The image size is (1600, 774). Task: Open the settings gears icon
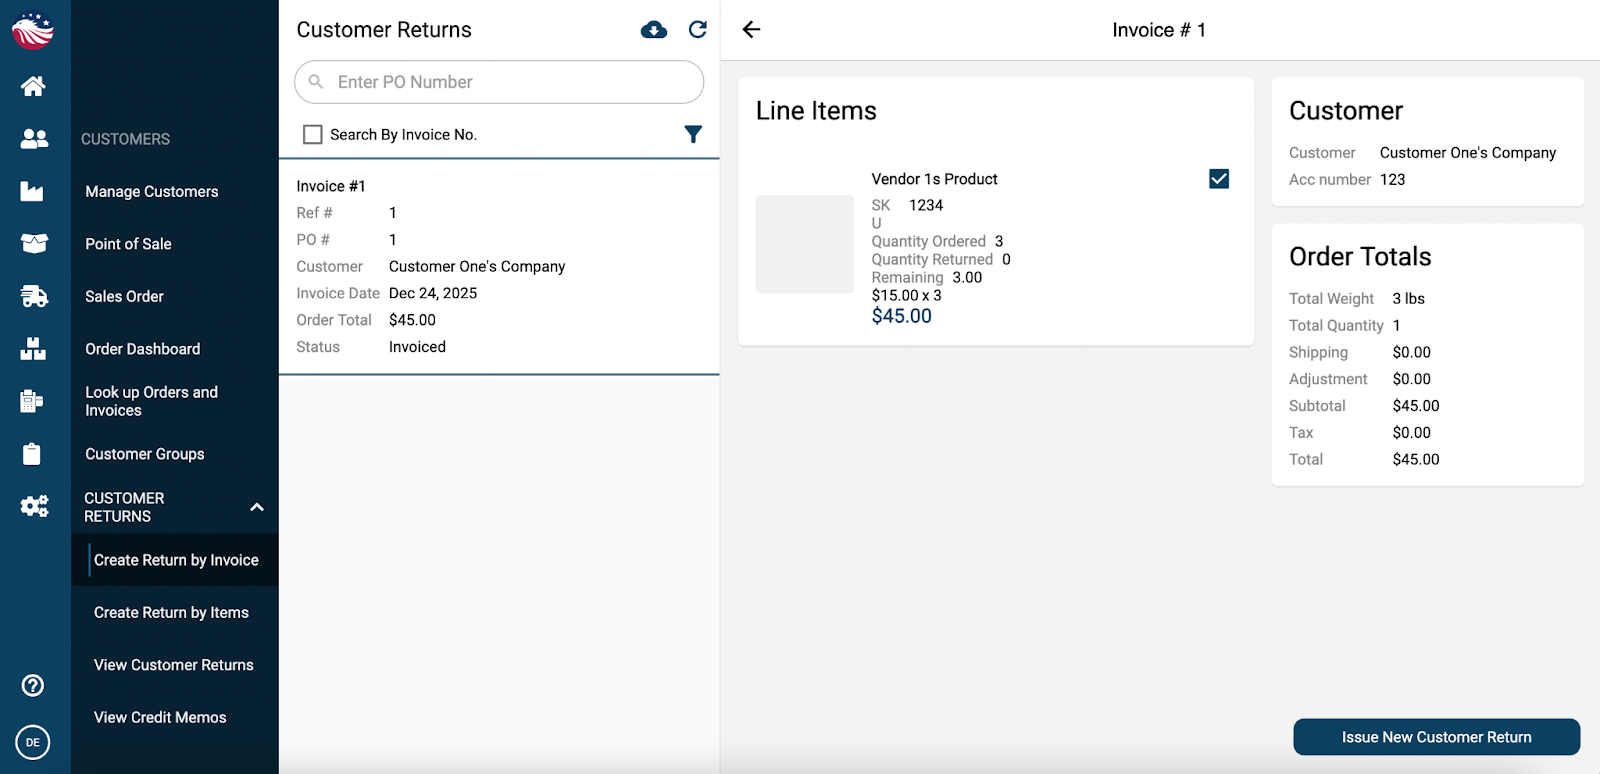pos(34,506)
